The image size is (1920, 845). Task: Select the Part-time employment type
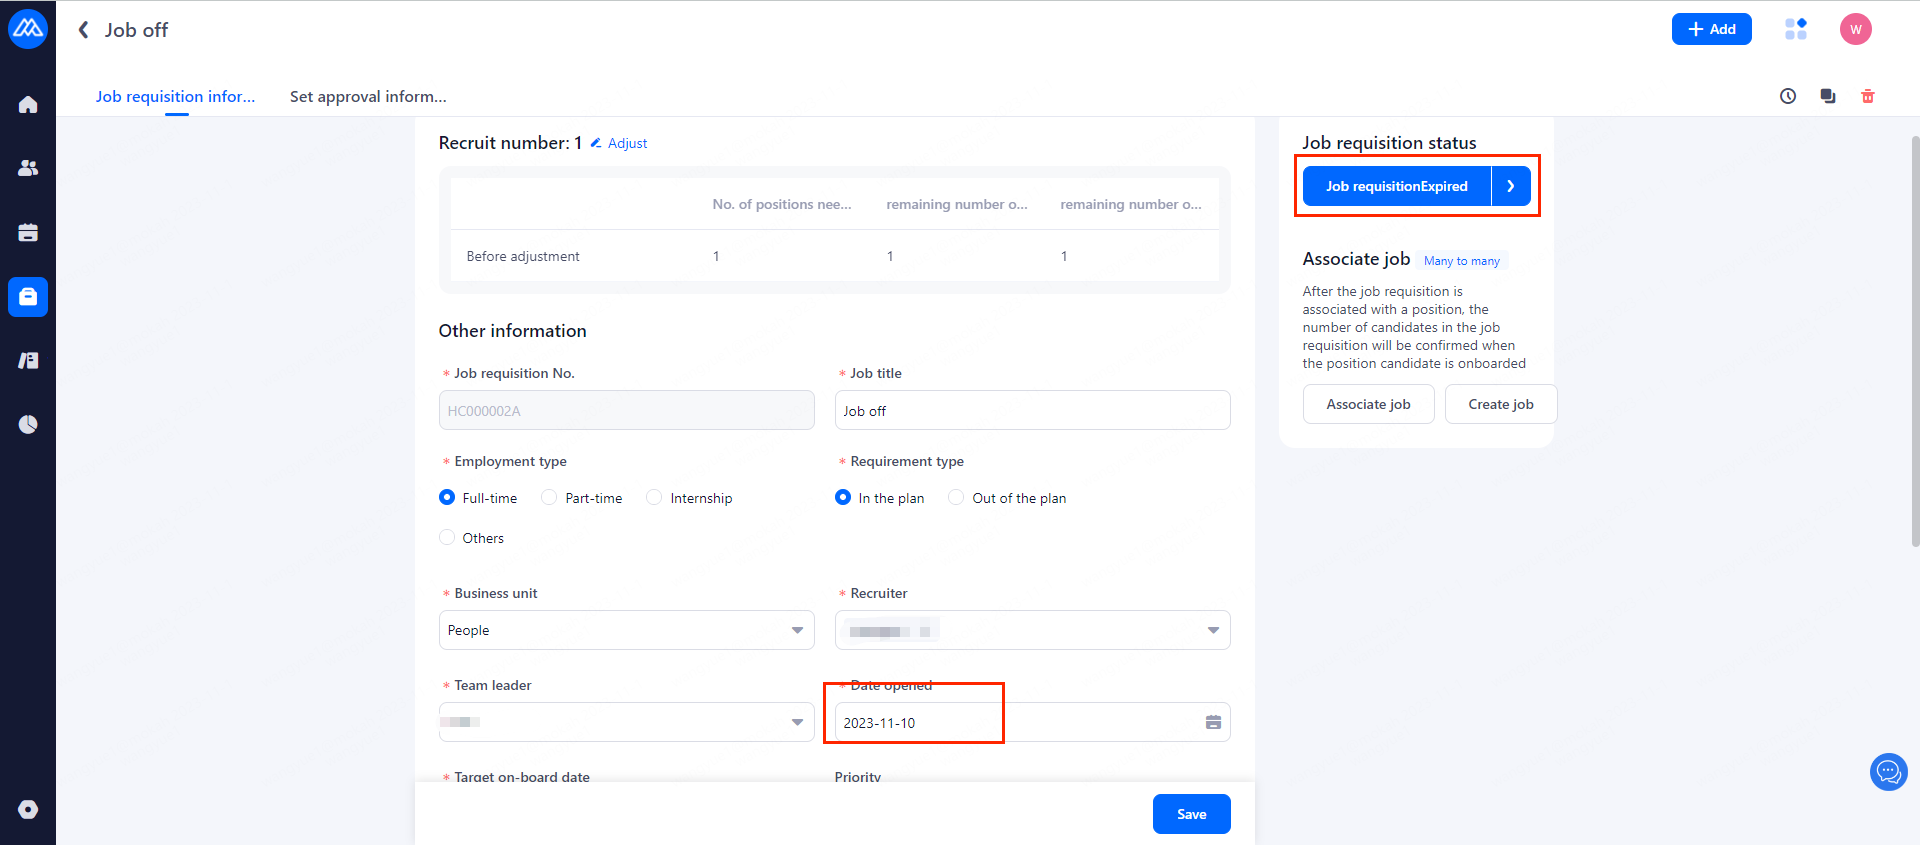[x=549, y=497]
